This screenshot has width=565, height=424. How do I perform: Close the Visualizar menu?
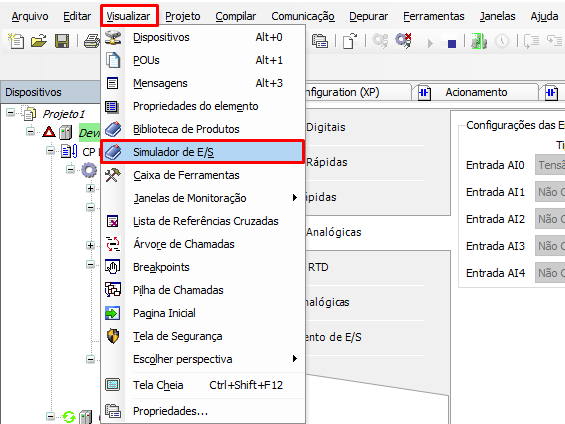click(x=128, y=16)
